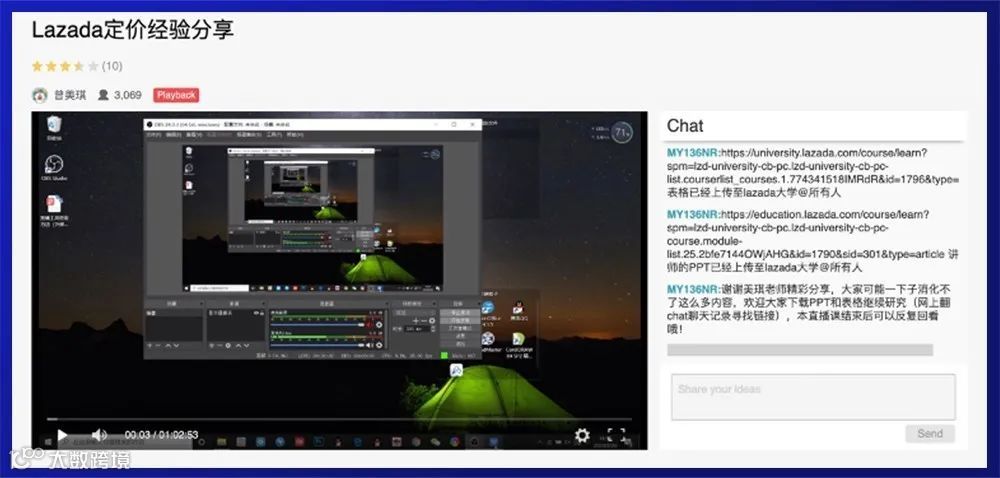This screenshot has width=1000, height=478.
Task: Click the (10) ratings count
Action: [112, 66]
